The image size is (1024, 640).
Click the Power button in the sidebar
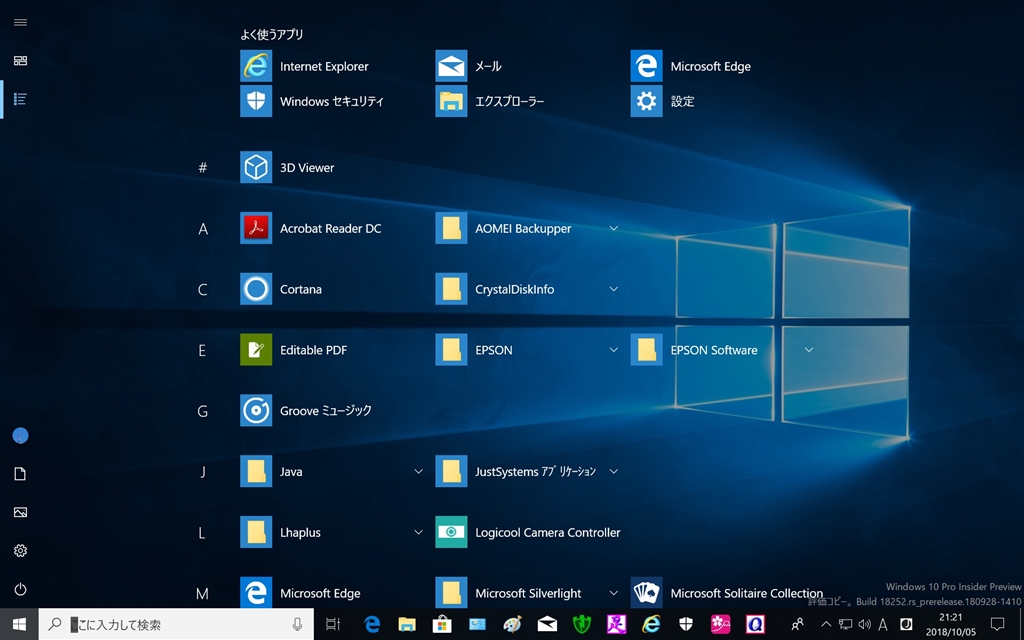(20, 590)
